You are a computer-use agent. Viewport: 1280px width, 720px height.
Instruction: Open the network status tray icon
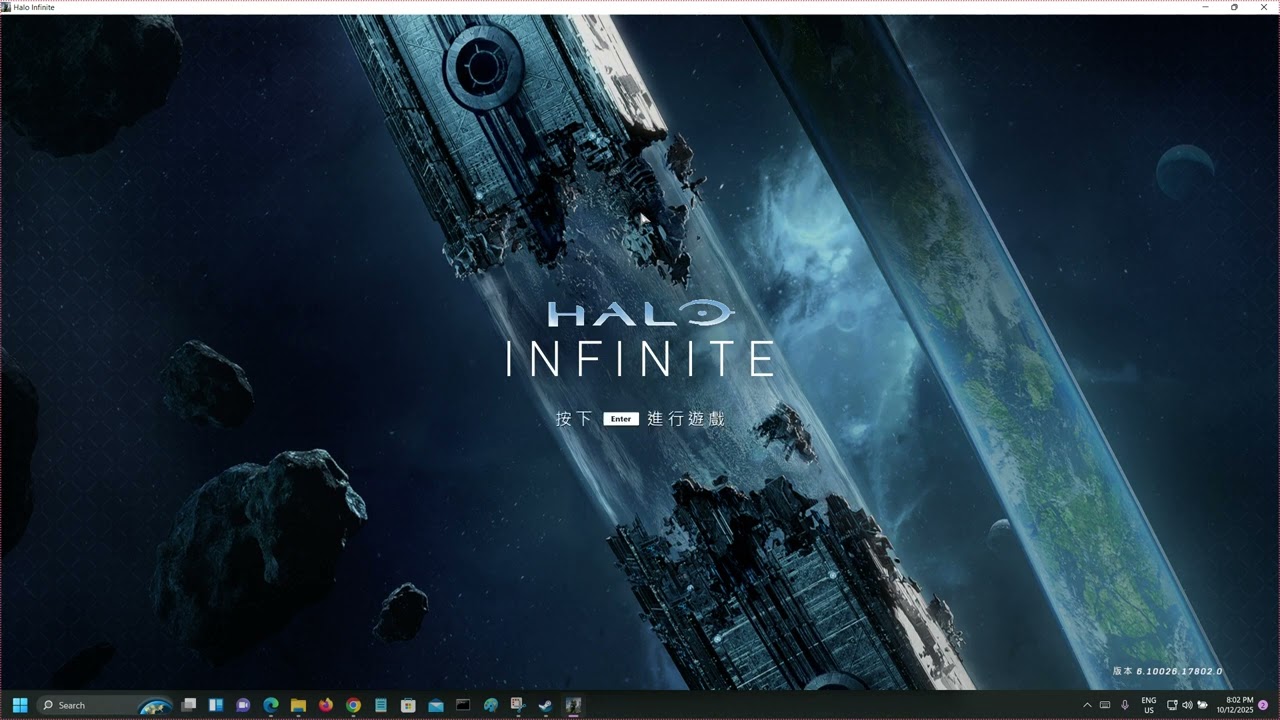(1172, 705)
